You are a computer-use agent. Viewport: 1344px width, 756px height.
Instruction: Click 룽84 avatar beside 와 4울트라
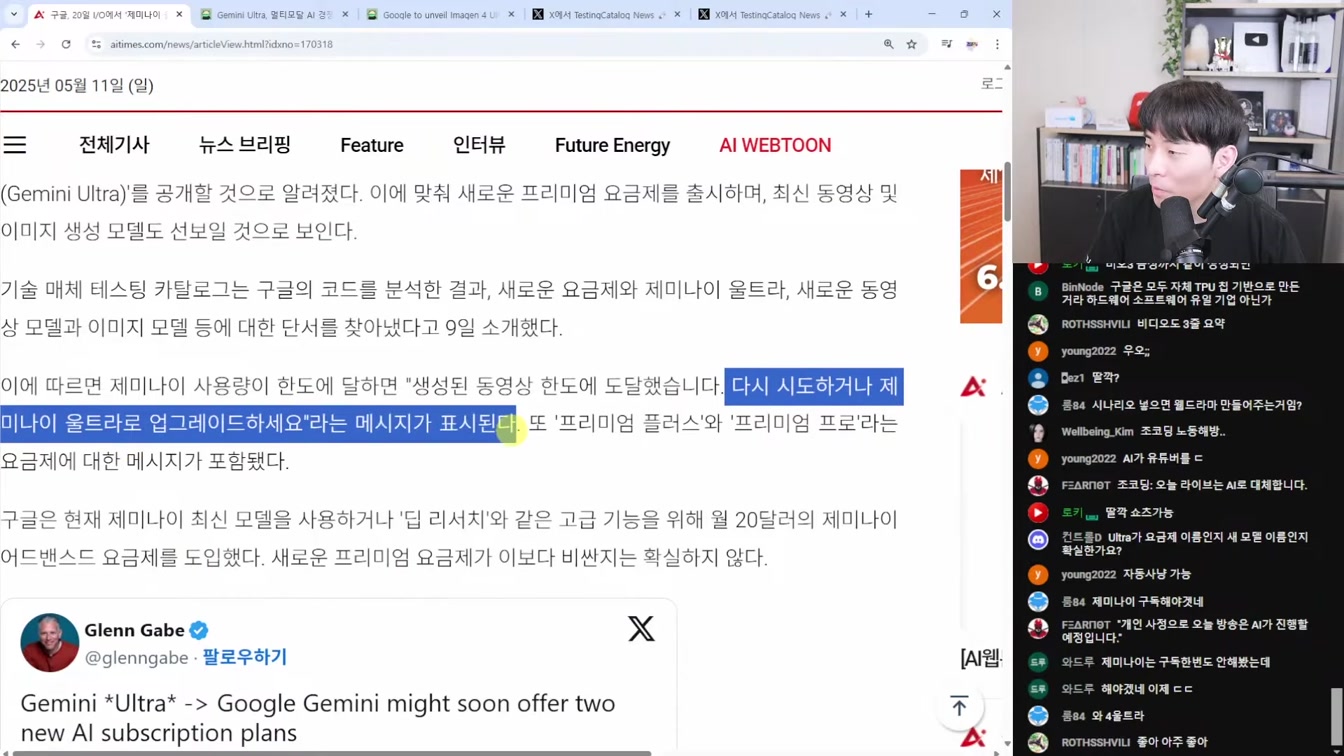[1038, 716]
